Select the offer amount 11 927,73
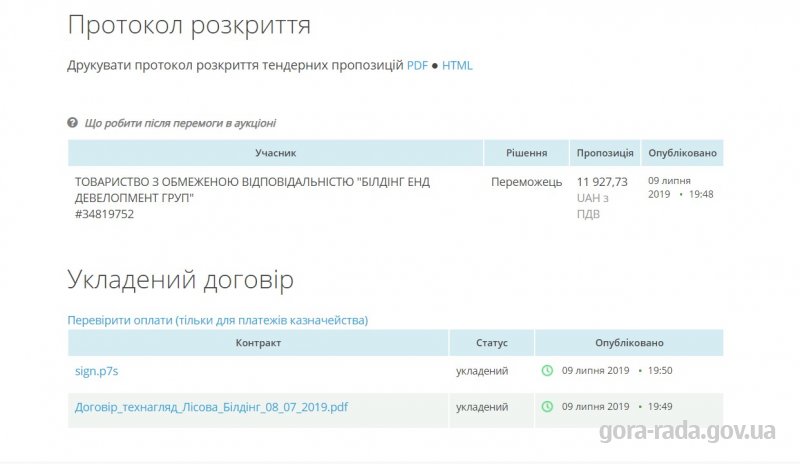 (602, 182)
